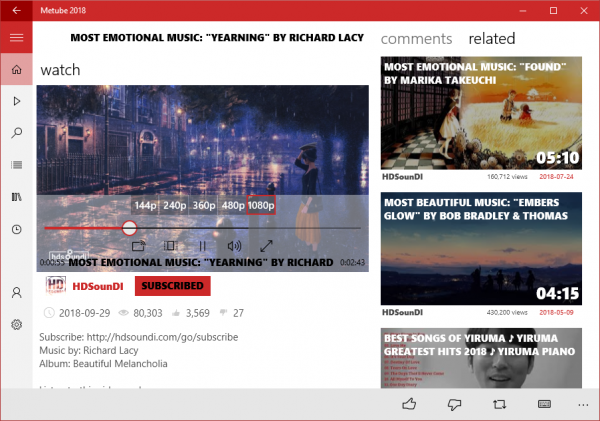Open the account user sidebar icon
The image size is (600, 421).
[x=16, y=293]
